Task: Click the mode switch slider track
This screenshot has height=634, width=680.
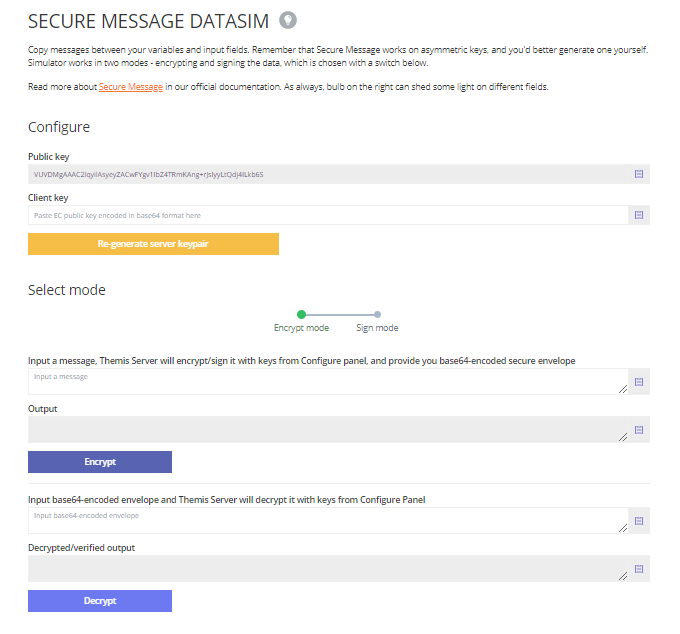Action: [x=340, y=314]
